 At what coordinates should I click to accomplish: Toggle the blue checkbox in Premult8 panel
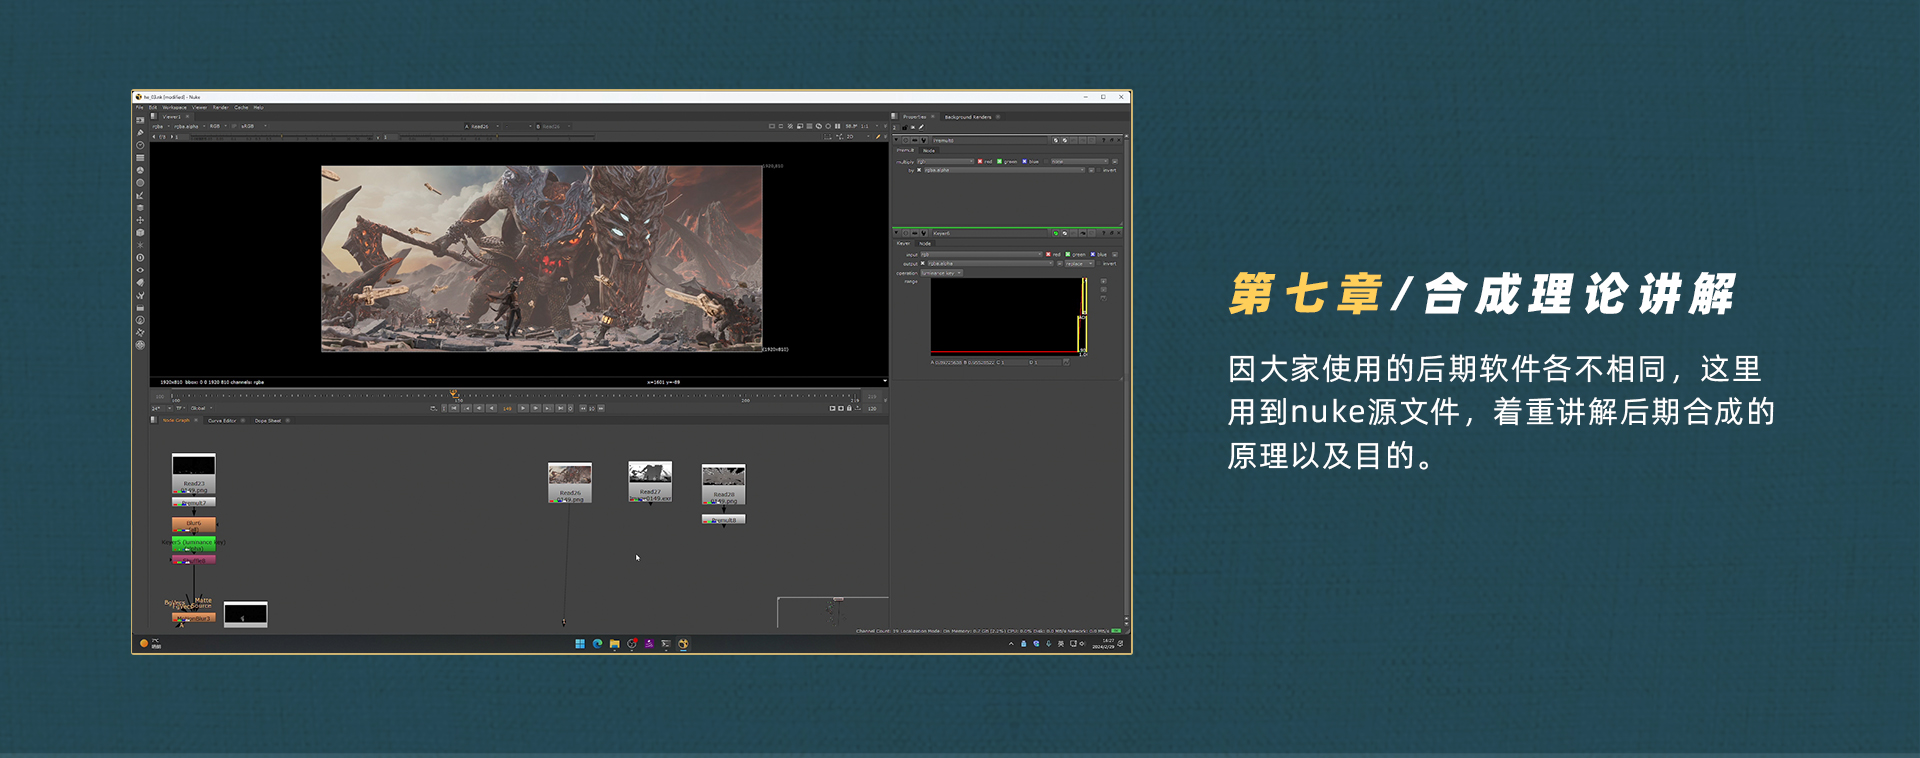click(1024, 161)
